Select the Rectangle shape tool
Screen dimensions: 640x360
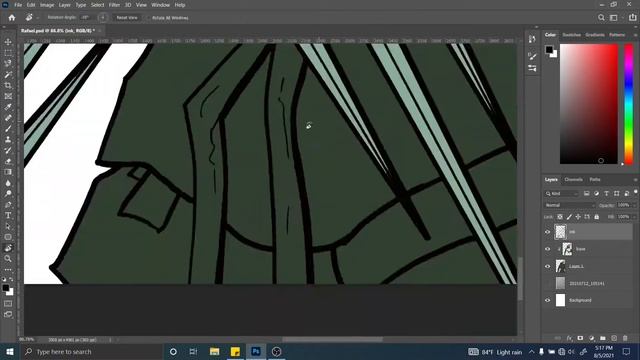pos(8,237)
